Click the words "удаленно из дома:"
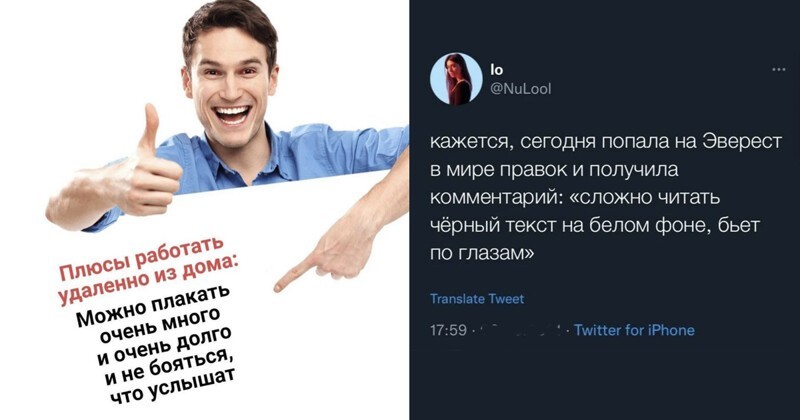Image resolution: width=800 pixels, height=420 pixels. click(148, 279)
